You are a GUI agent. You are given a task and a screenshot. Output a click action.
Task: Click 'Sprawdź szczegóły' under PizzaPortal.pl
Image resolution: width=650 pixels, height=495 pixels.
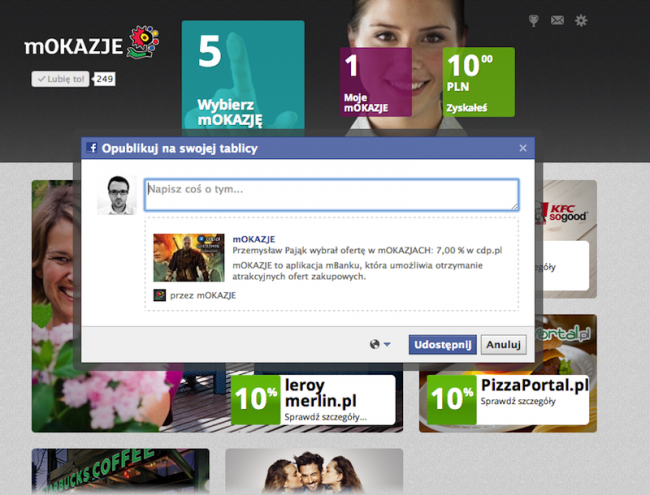point(518,401)
